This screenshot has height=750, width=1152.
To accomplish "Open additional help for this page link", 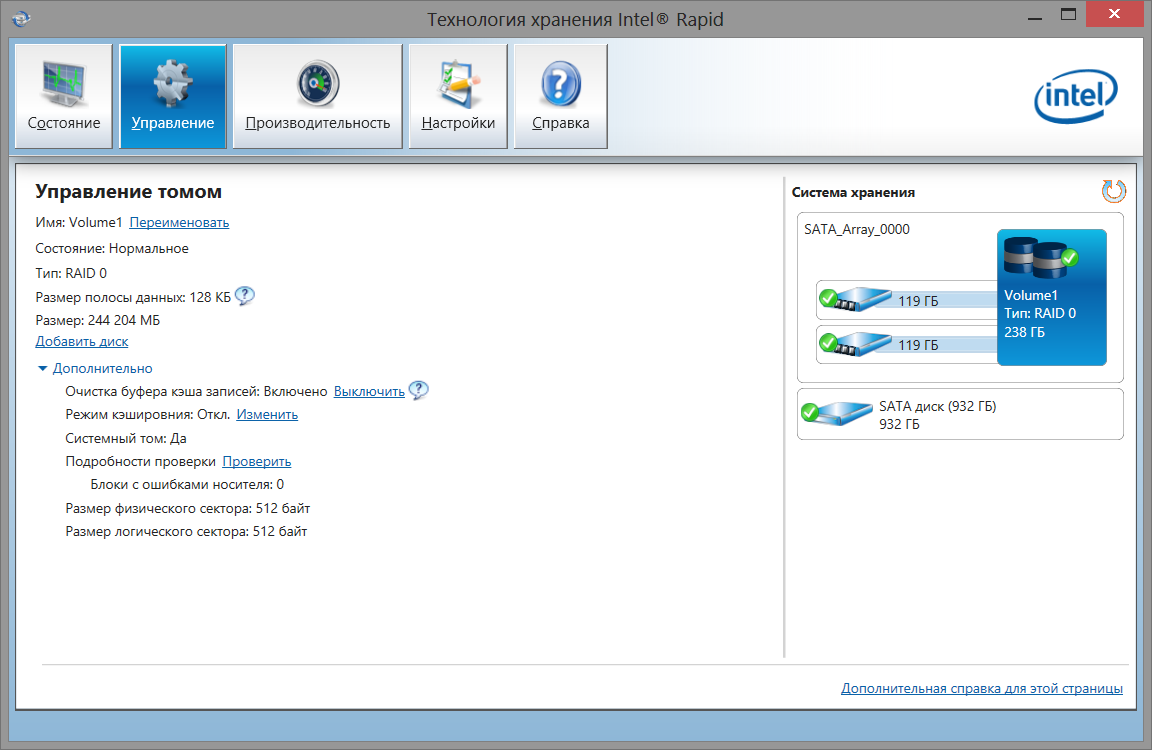I will pyautogui.click(x=982, y=688).
